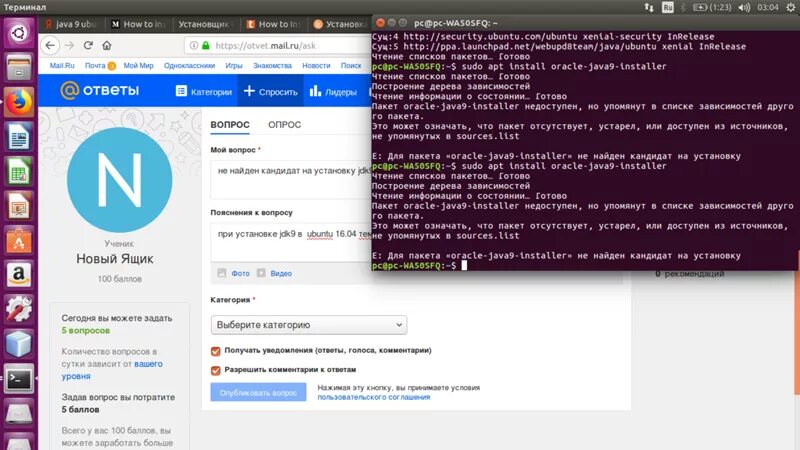The width and height of the screenshot is (800, 450).
Task: Open Ubuntu Dash search launcher
Action: 18,34
